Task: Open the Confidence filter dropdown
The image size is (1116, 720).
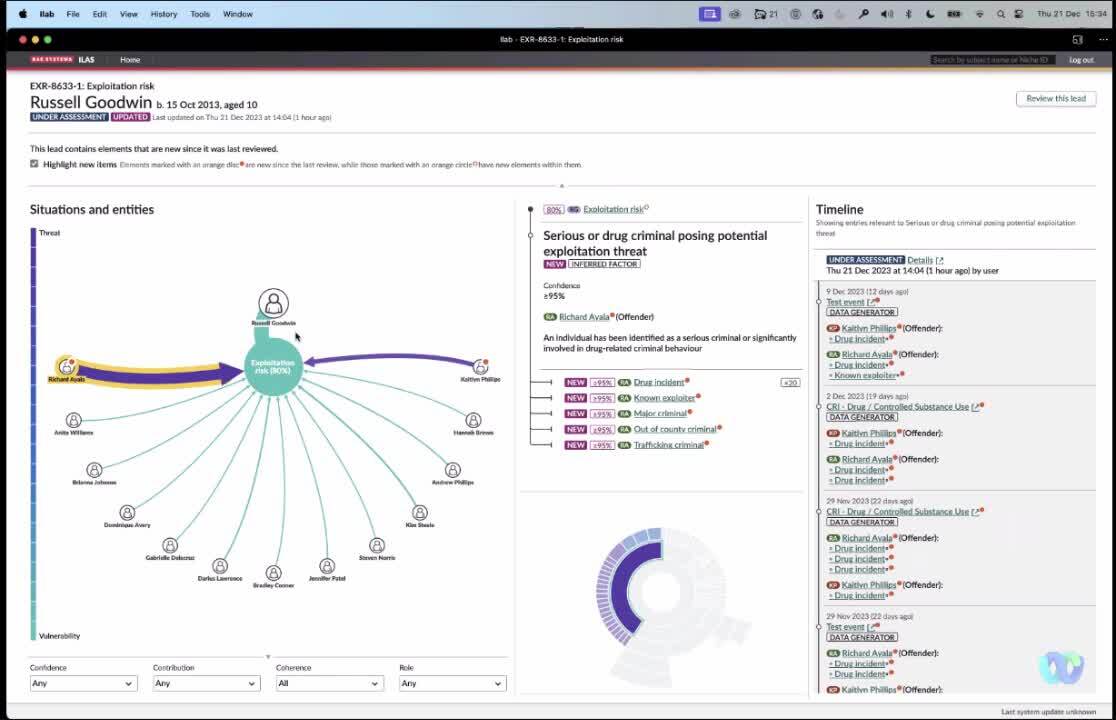Action: (x=82, y=683)
